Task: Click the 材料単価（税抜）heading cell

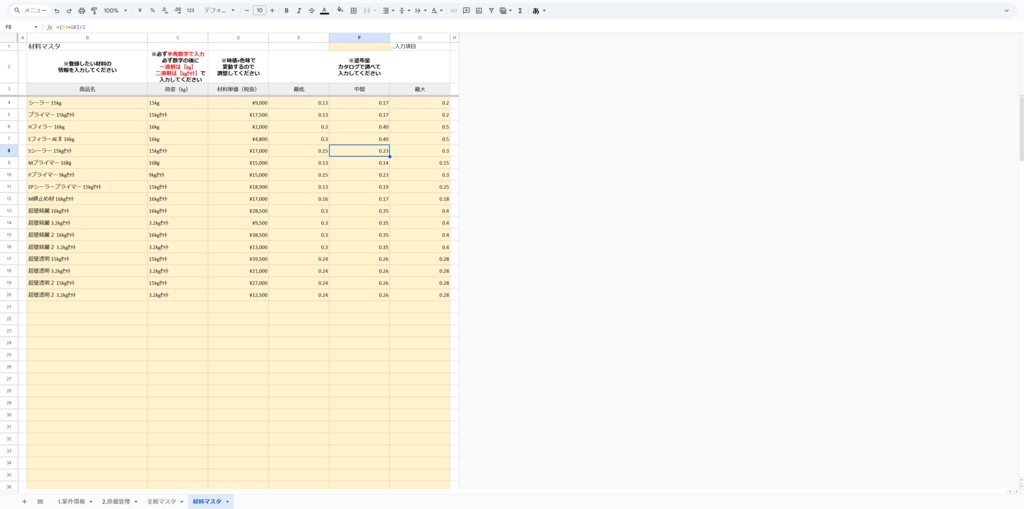Action: (238, 89)
